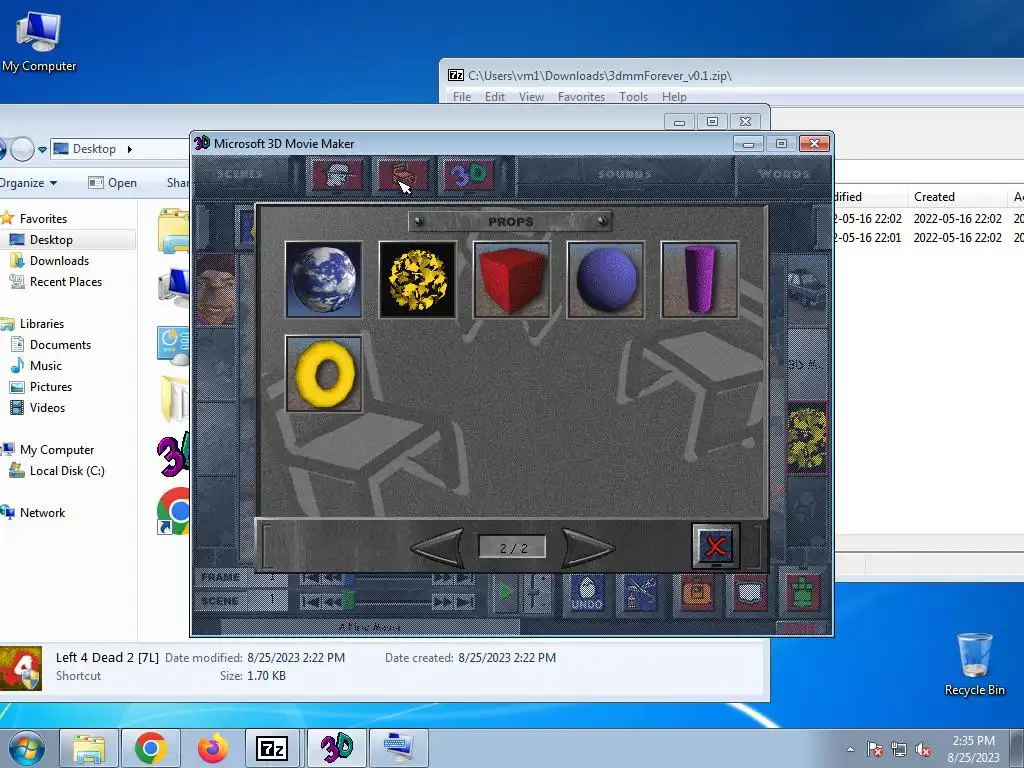This screenshot has width=1024, height=768.
Task: Open Chrome from the taskbar
Action: pos(151,748)
